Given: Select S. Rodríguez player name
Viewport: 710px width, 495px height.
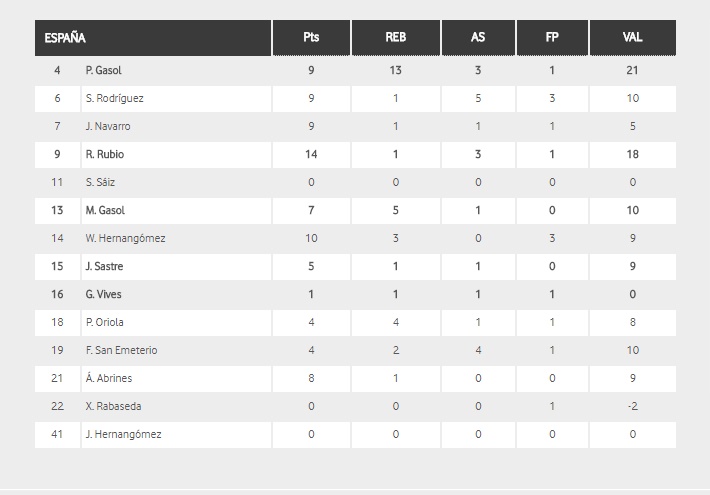Looking at the screenshot, I should tap(112, 99).
